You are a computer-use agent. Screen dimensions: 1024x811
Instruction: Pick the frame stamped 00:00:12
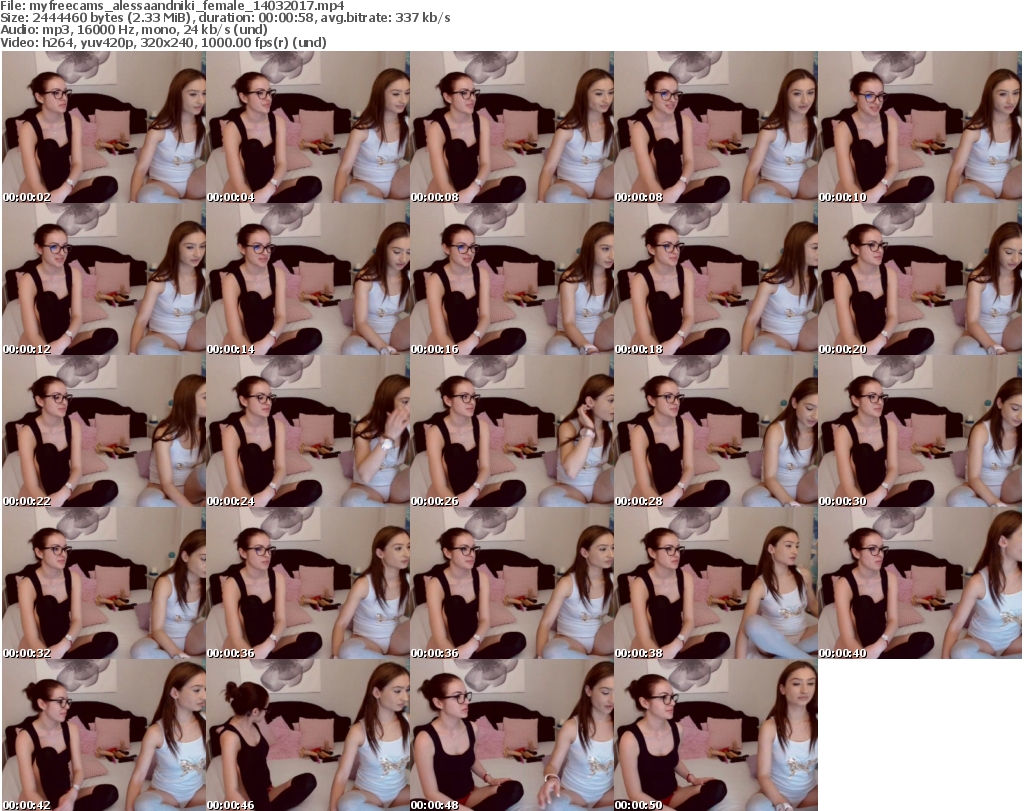tap(104, 279)
